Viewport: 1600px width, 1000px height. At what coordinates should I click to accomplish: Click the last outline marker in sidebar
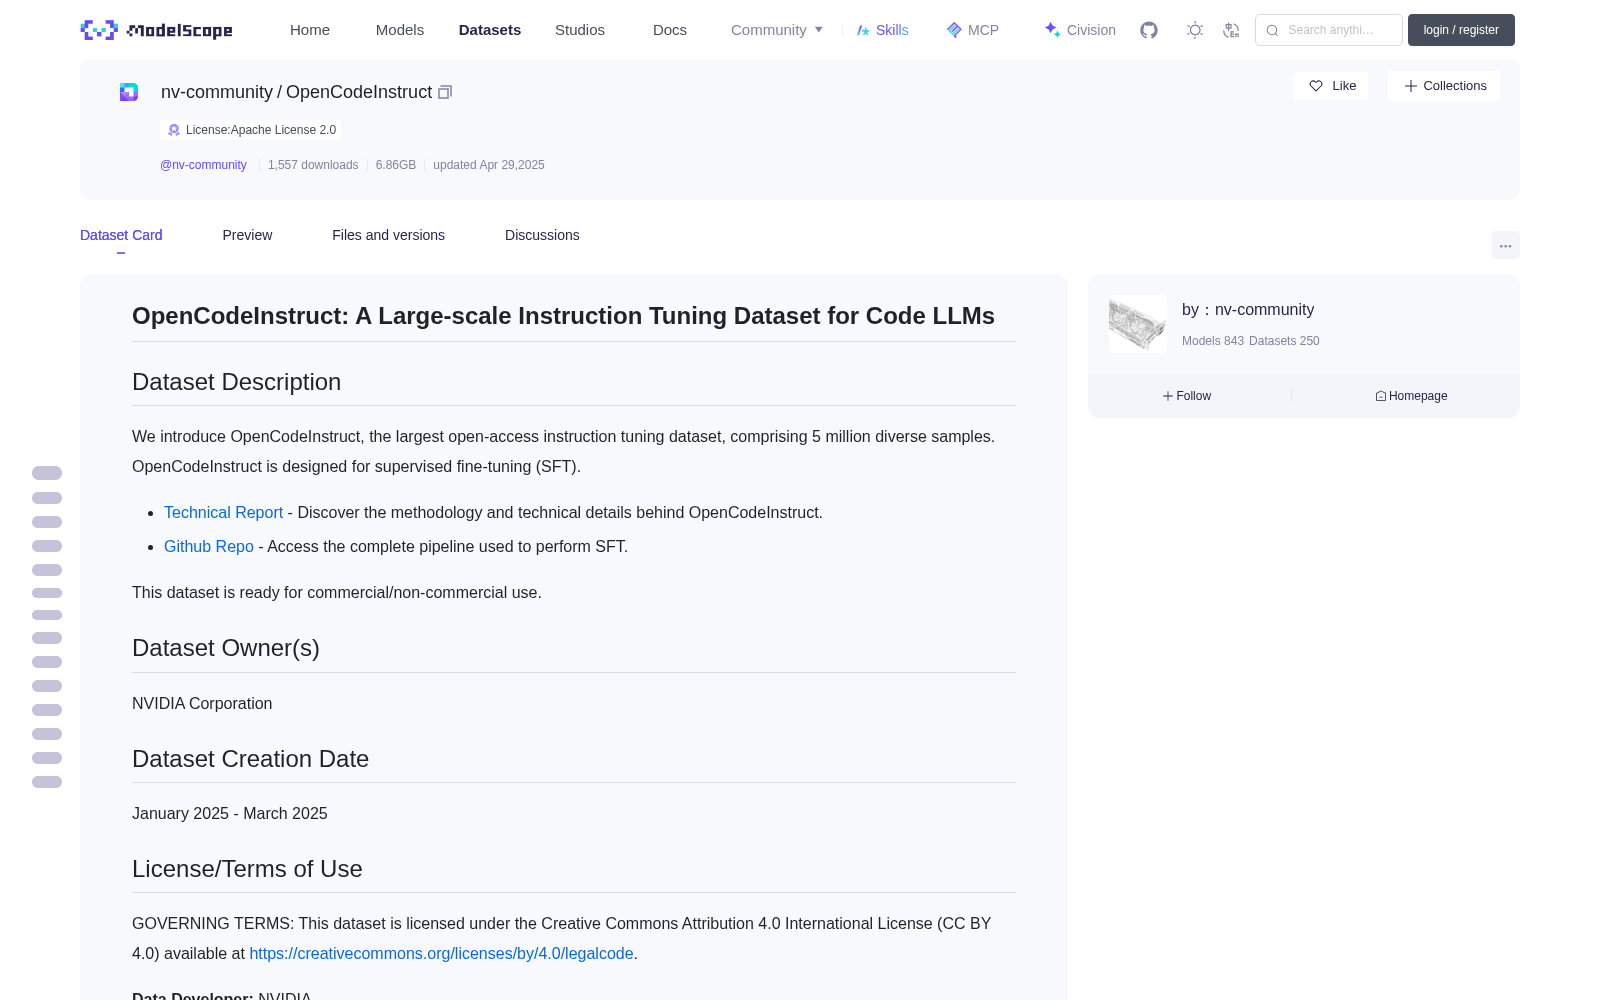[47, 782]
